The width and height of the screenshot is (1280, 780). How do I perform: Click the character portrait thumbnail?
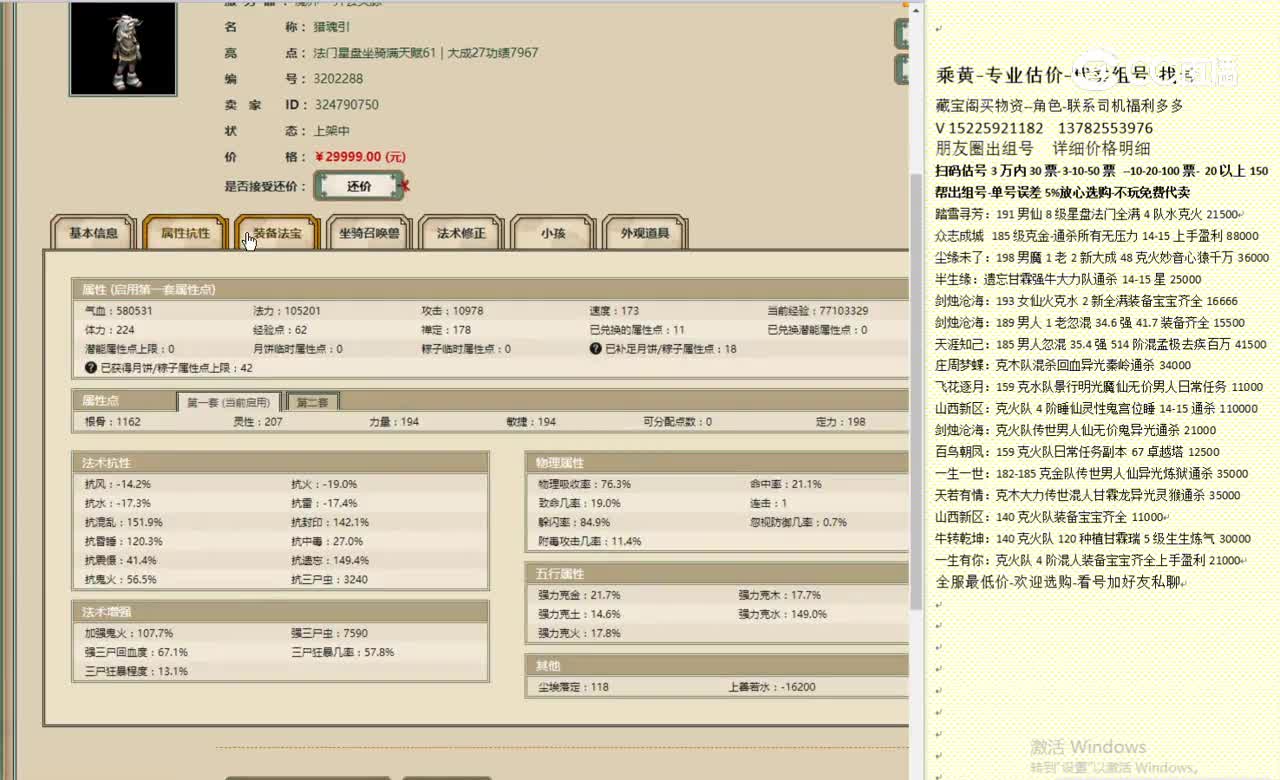tap(123, 50)
